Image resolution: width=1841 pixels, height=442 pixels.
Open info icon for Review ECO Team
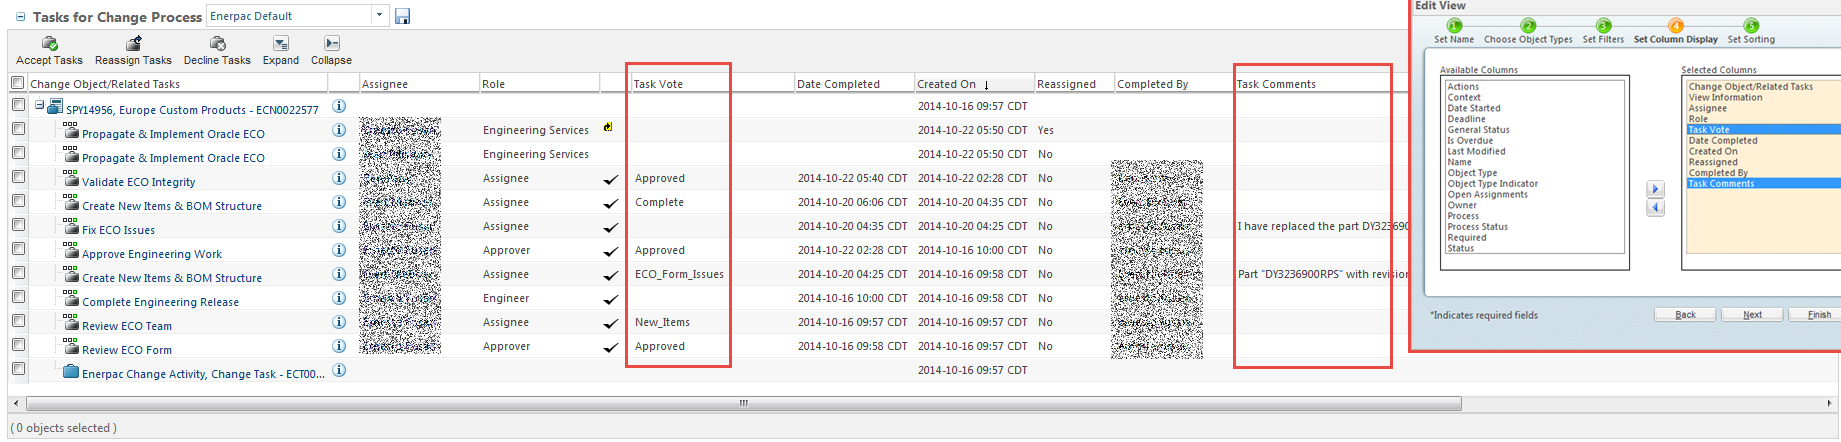tap(339, 322)
